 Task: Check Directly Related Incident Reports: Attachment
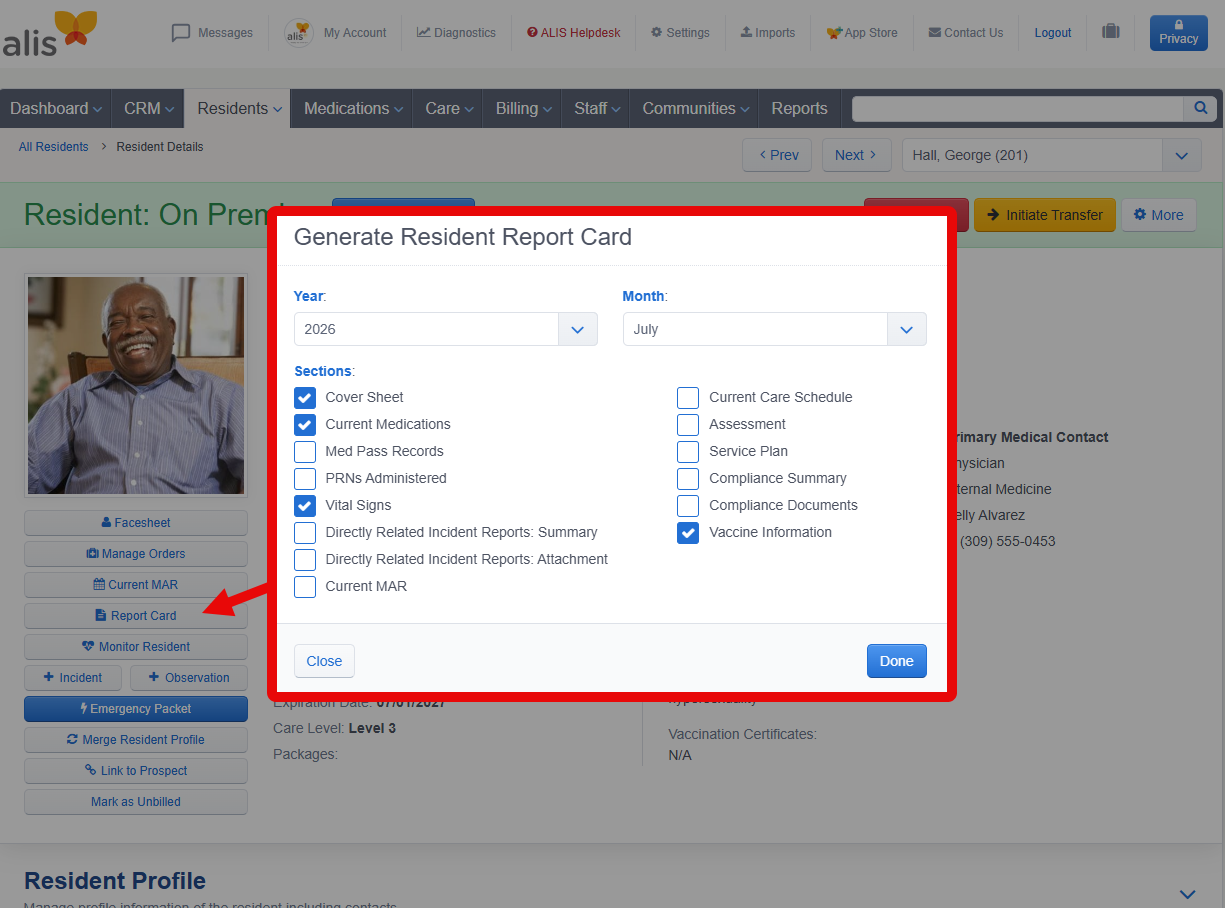tap(305, 559)
